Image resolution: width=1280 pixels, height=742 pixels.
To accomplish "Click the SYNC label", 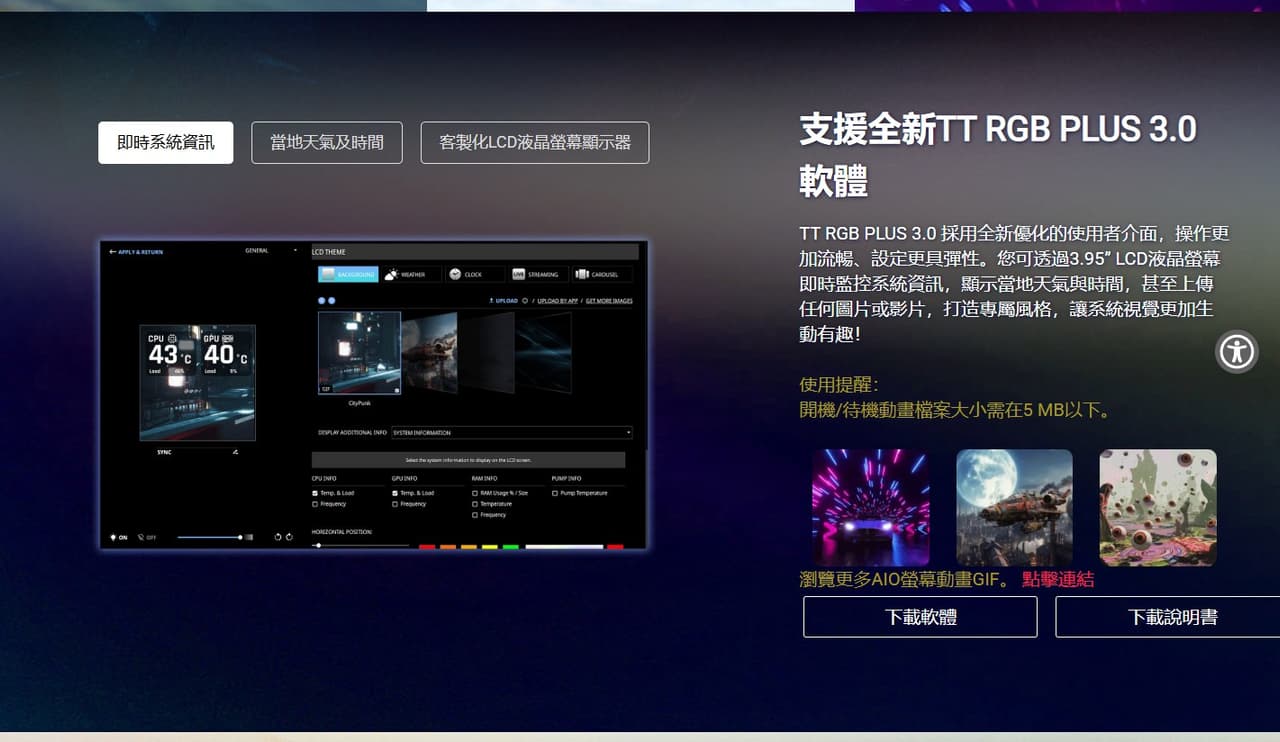I will coord(164,452).
